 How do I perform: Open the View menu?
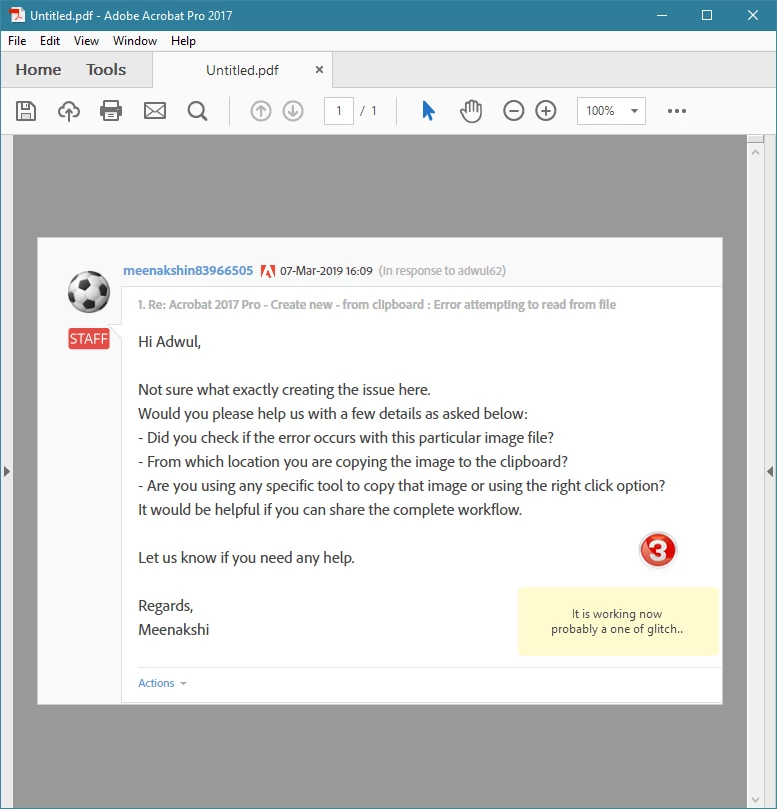pos(86,41)
